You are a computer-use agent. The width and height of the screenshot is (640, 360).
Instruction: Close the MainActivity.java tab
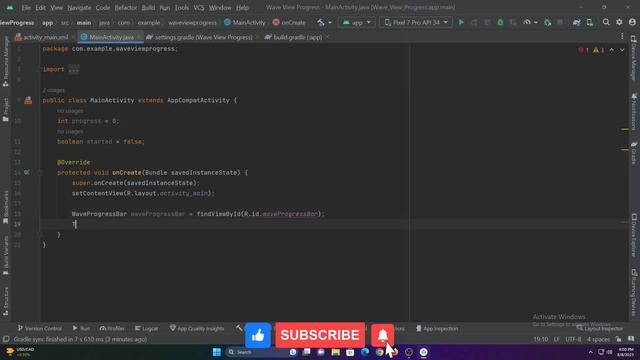point(139,37)
